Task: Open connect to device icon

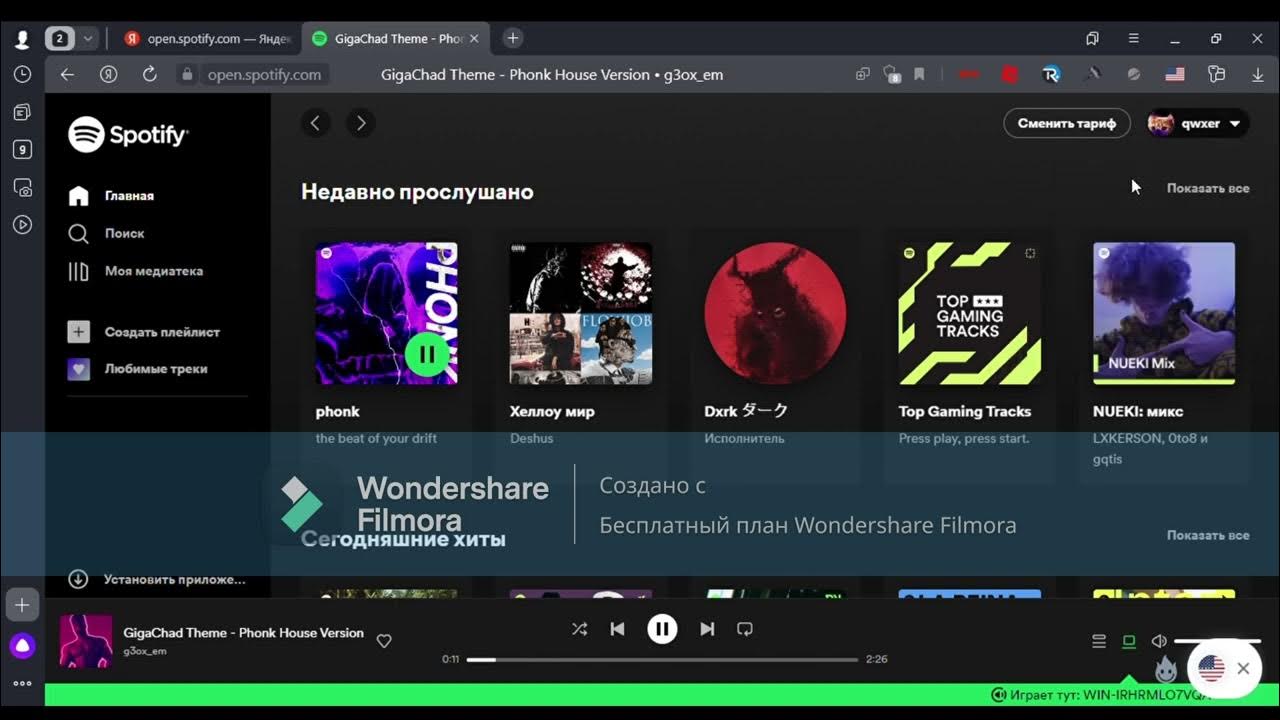Action: pos(1129,641)
